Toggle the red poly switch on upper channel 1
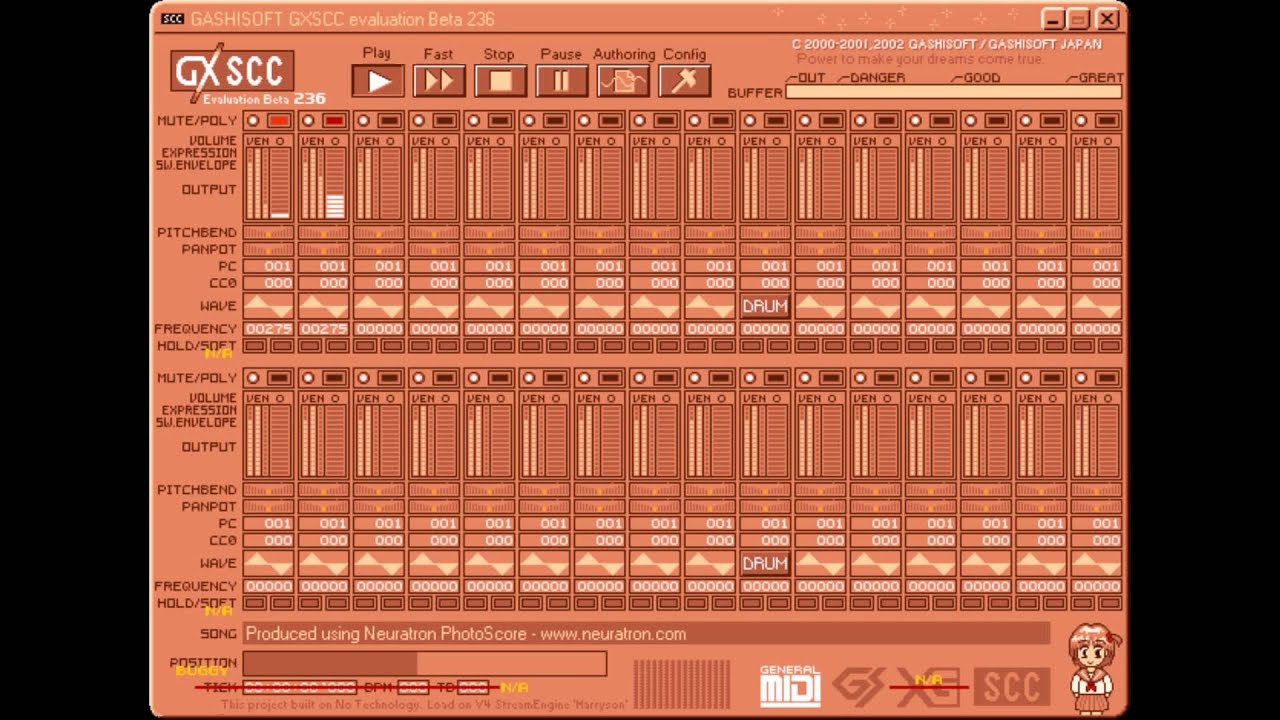Screen dimensions: 1280x720 (279, 121)
